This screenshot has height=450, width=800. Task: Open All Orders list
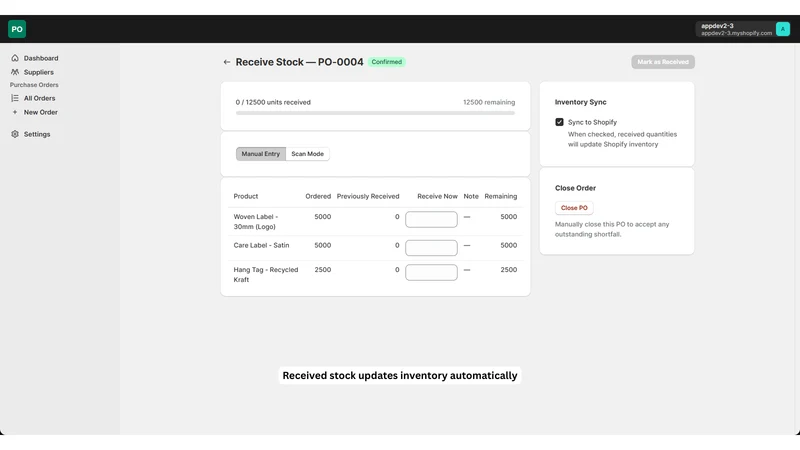pos(39,98)
